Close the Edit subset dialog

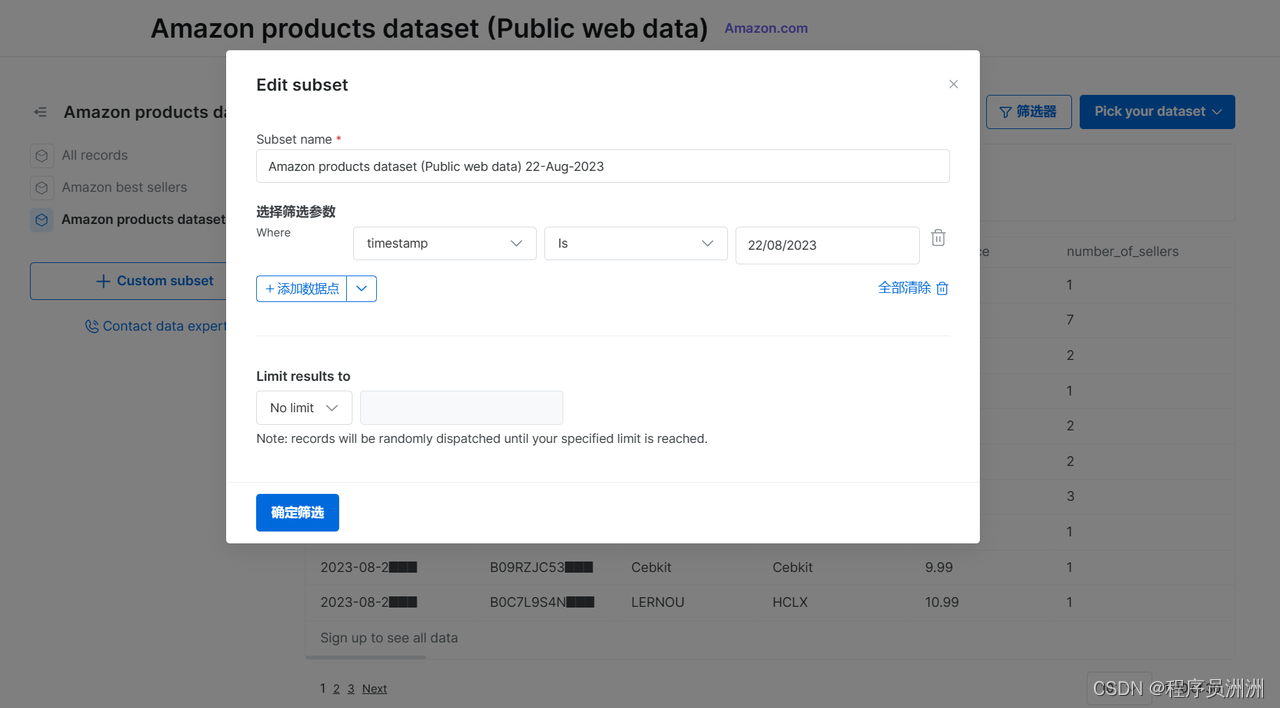[x=953, y=85]
